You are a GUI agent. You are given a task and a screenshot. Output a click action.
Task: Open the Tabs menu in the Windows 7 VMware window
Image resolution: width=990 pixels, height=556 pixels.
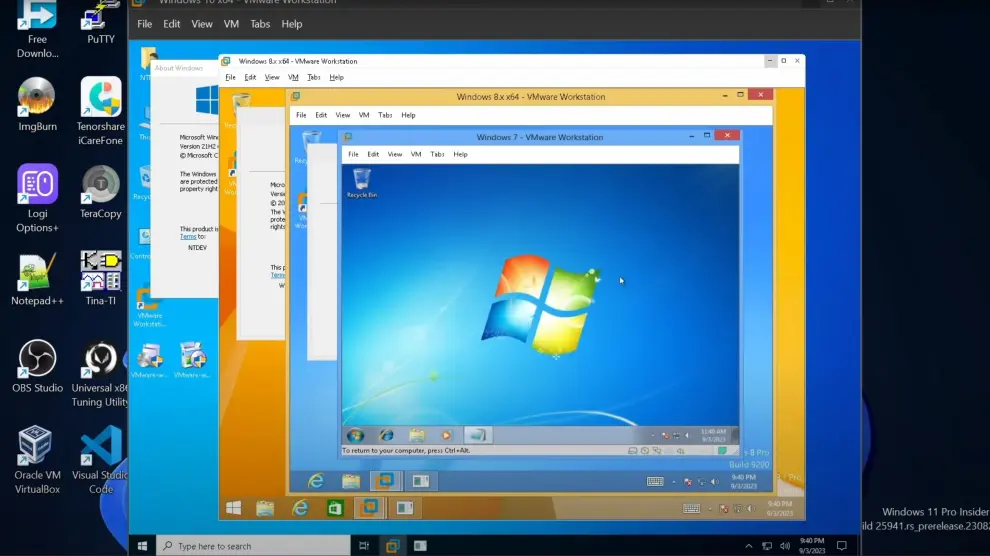(437, 154)
